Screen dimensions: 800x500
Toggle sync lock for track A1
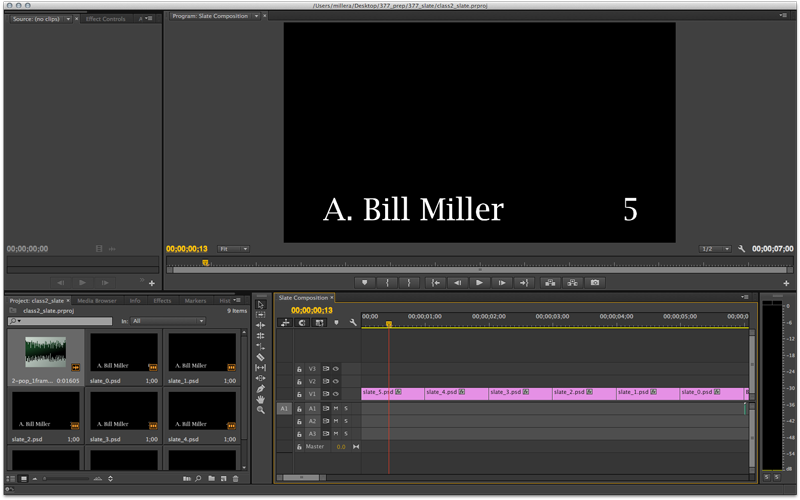tap(326, 408)
